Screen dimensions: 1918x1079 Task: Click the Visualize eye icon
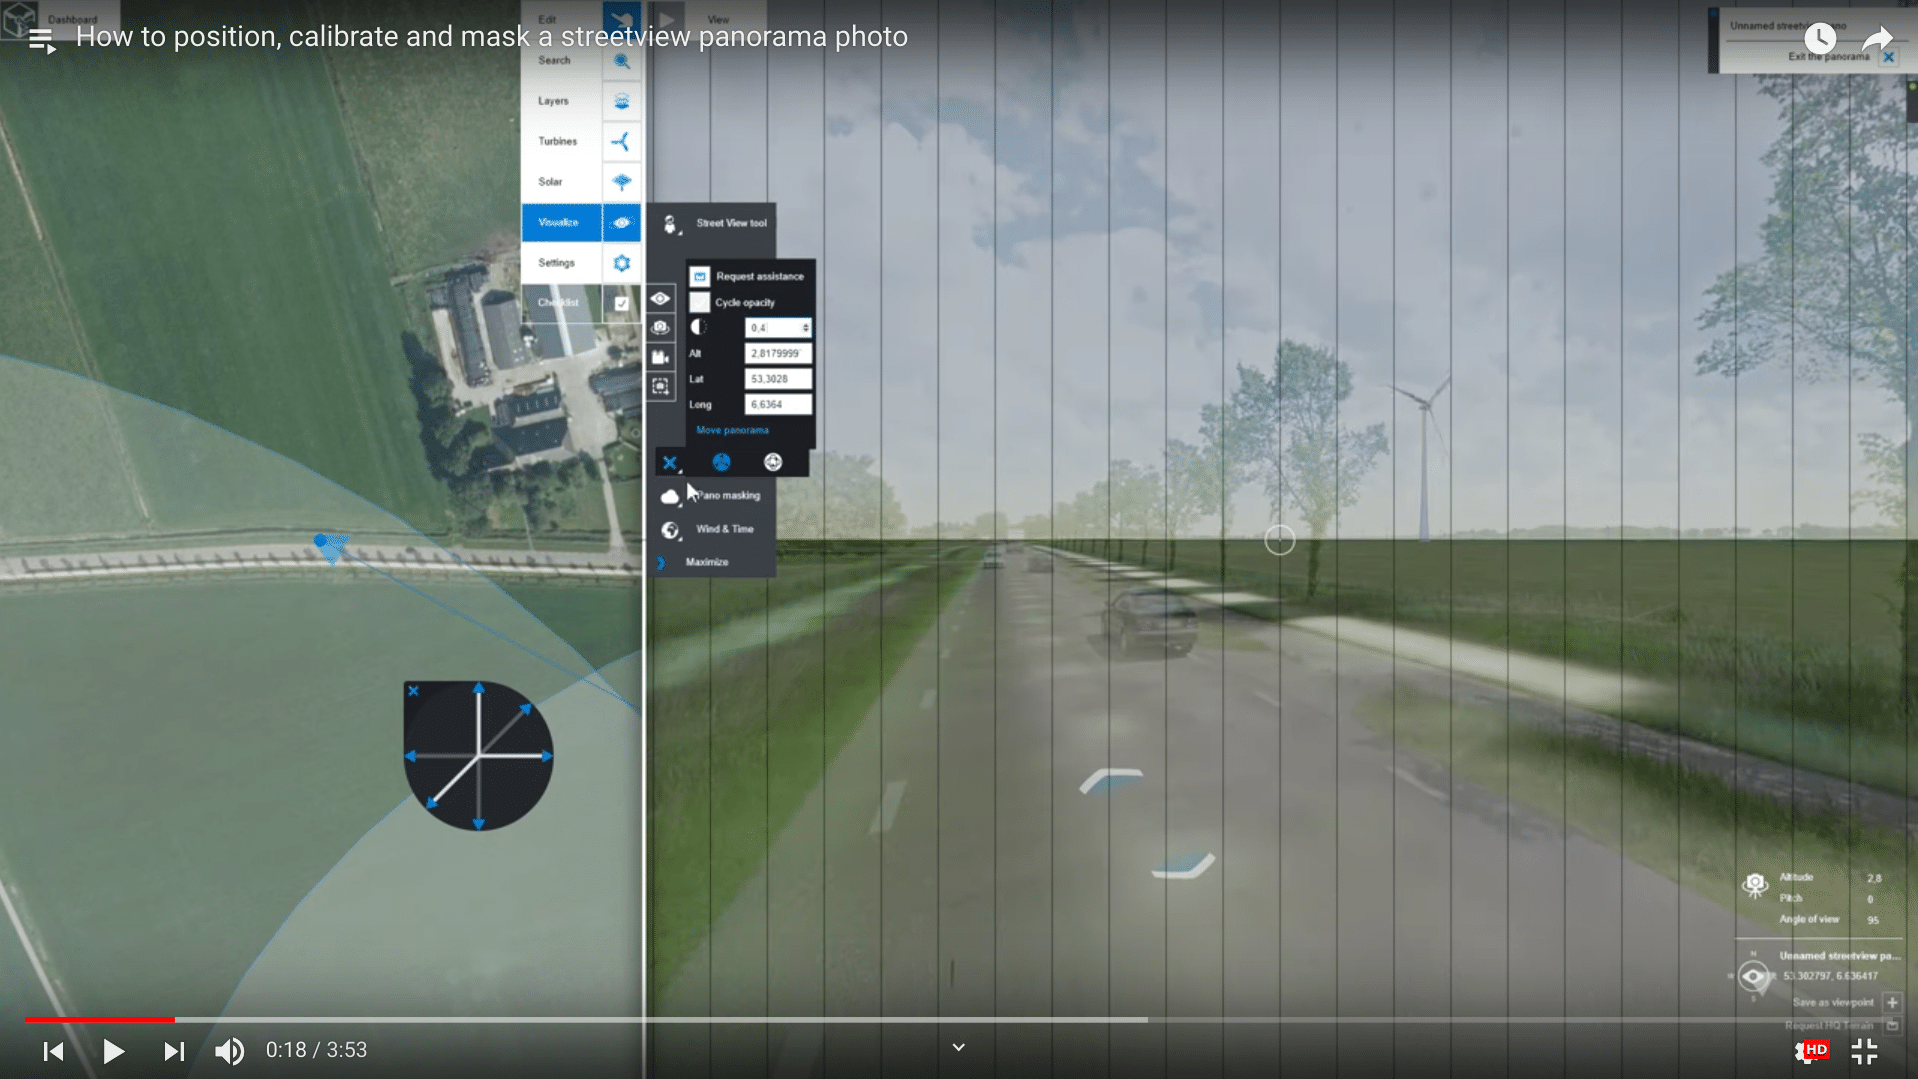point(621,222)
